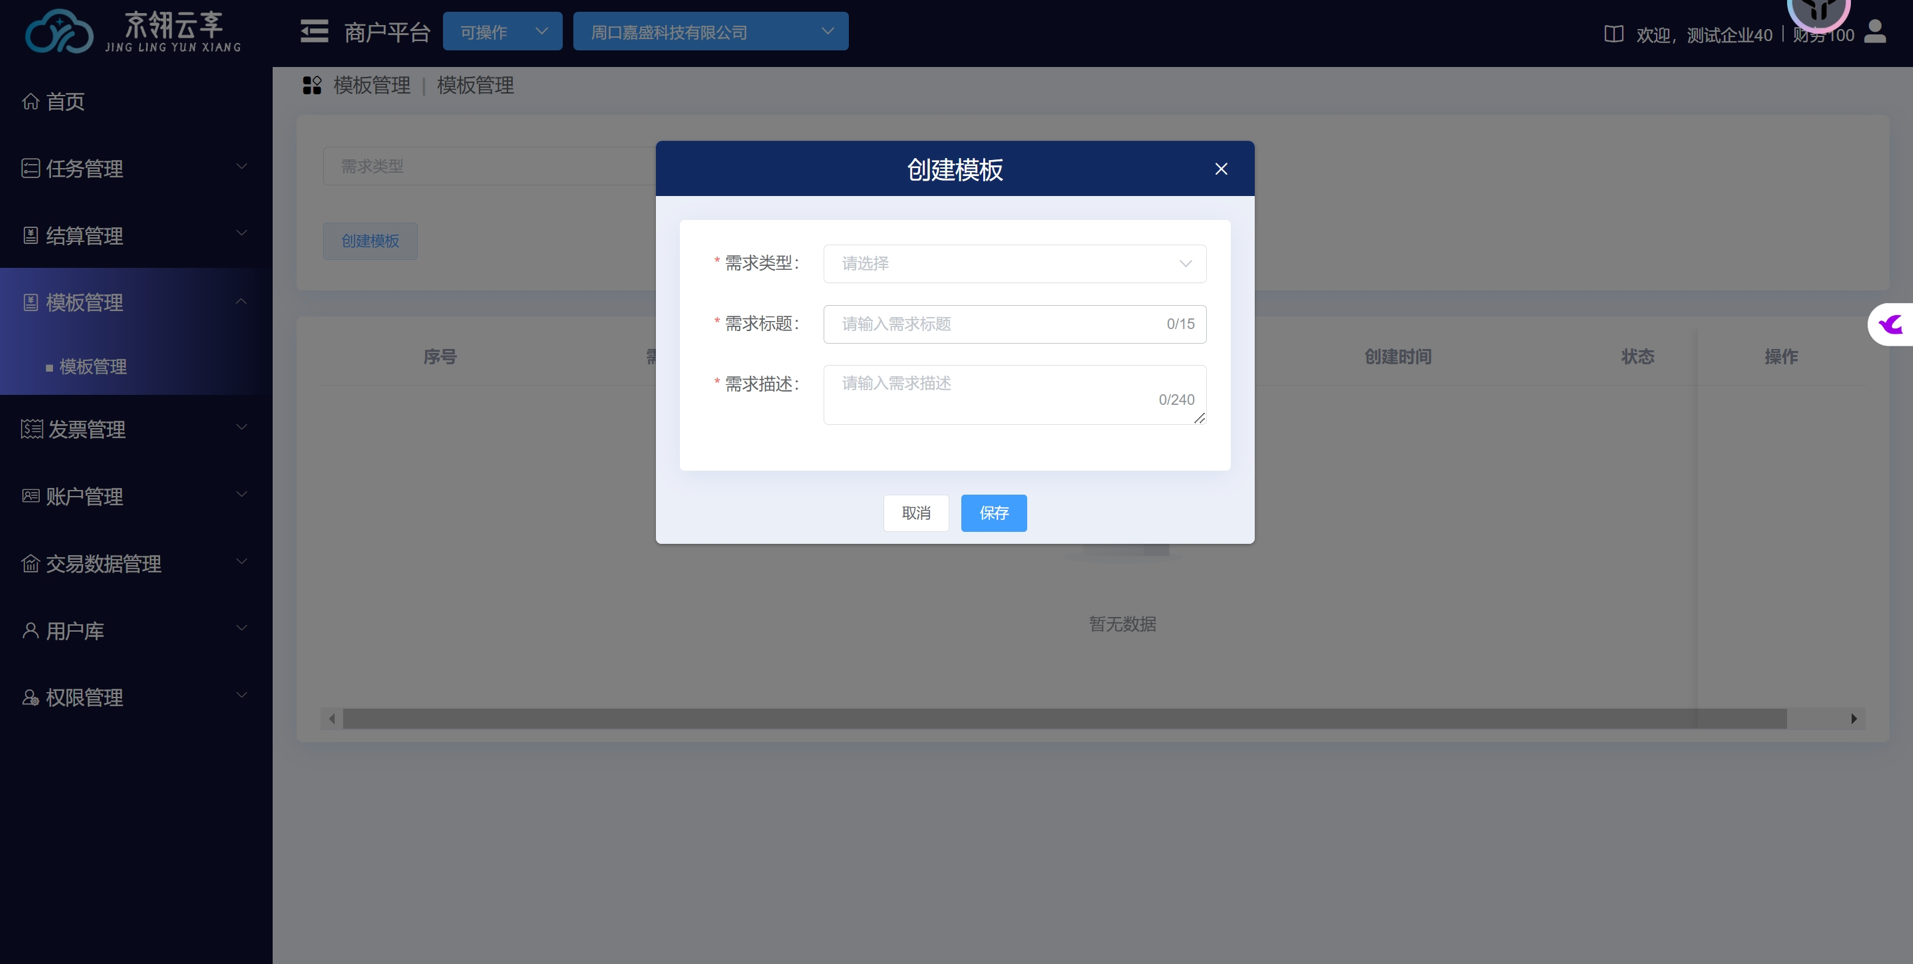
Task: Close the 创建模板 dialog
Action: [x=1220, y=169]
